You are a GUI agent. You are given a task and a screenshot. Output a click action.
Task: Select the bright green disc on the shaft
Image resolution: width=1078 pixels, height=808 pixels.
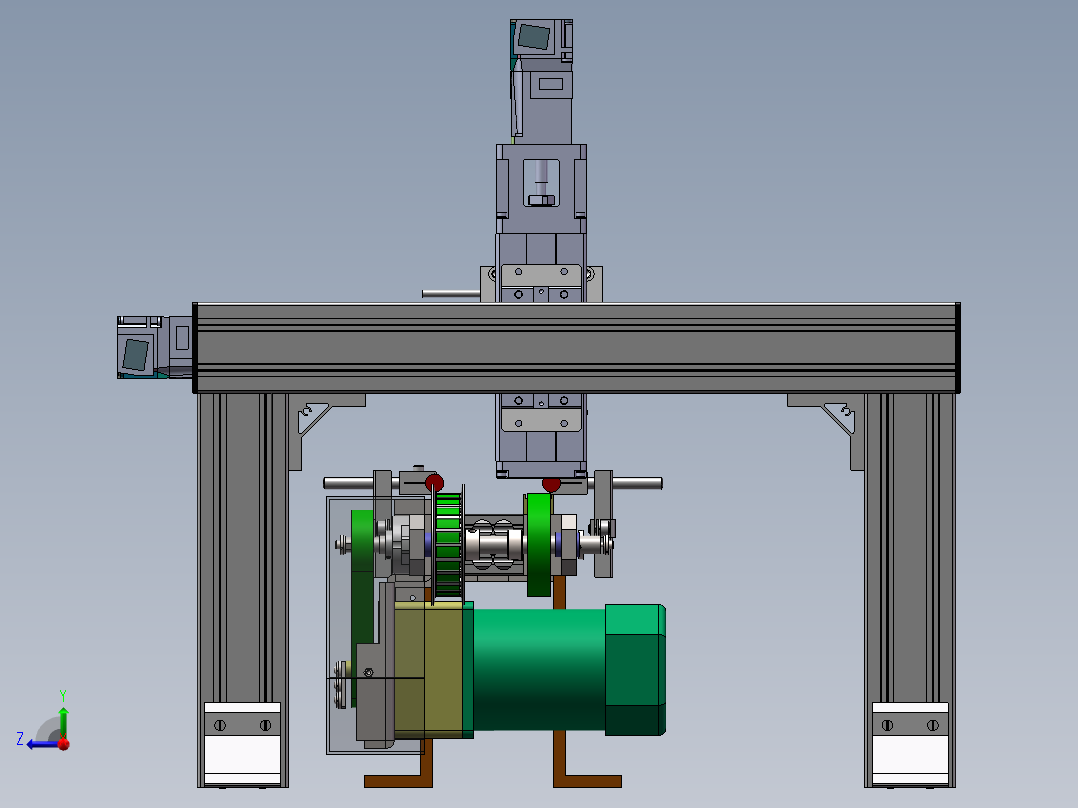(539, 545)
